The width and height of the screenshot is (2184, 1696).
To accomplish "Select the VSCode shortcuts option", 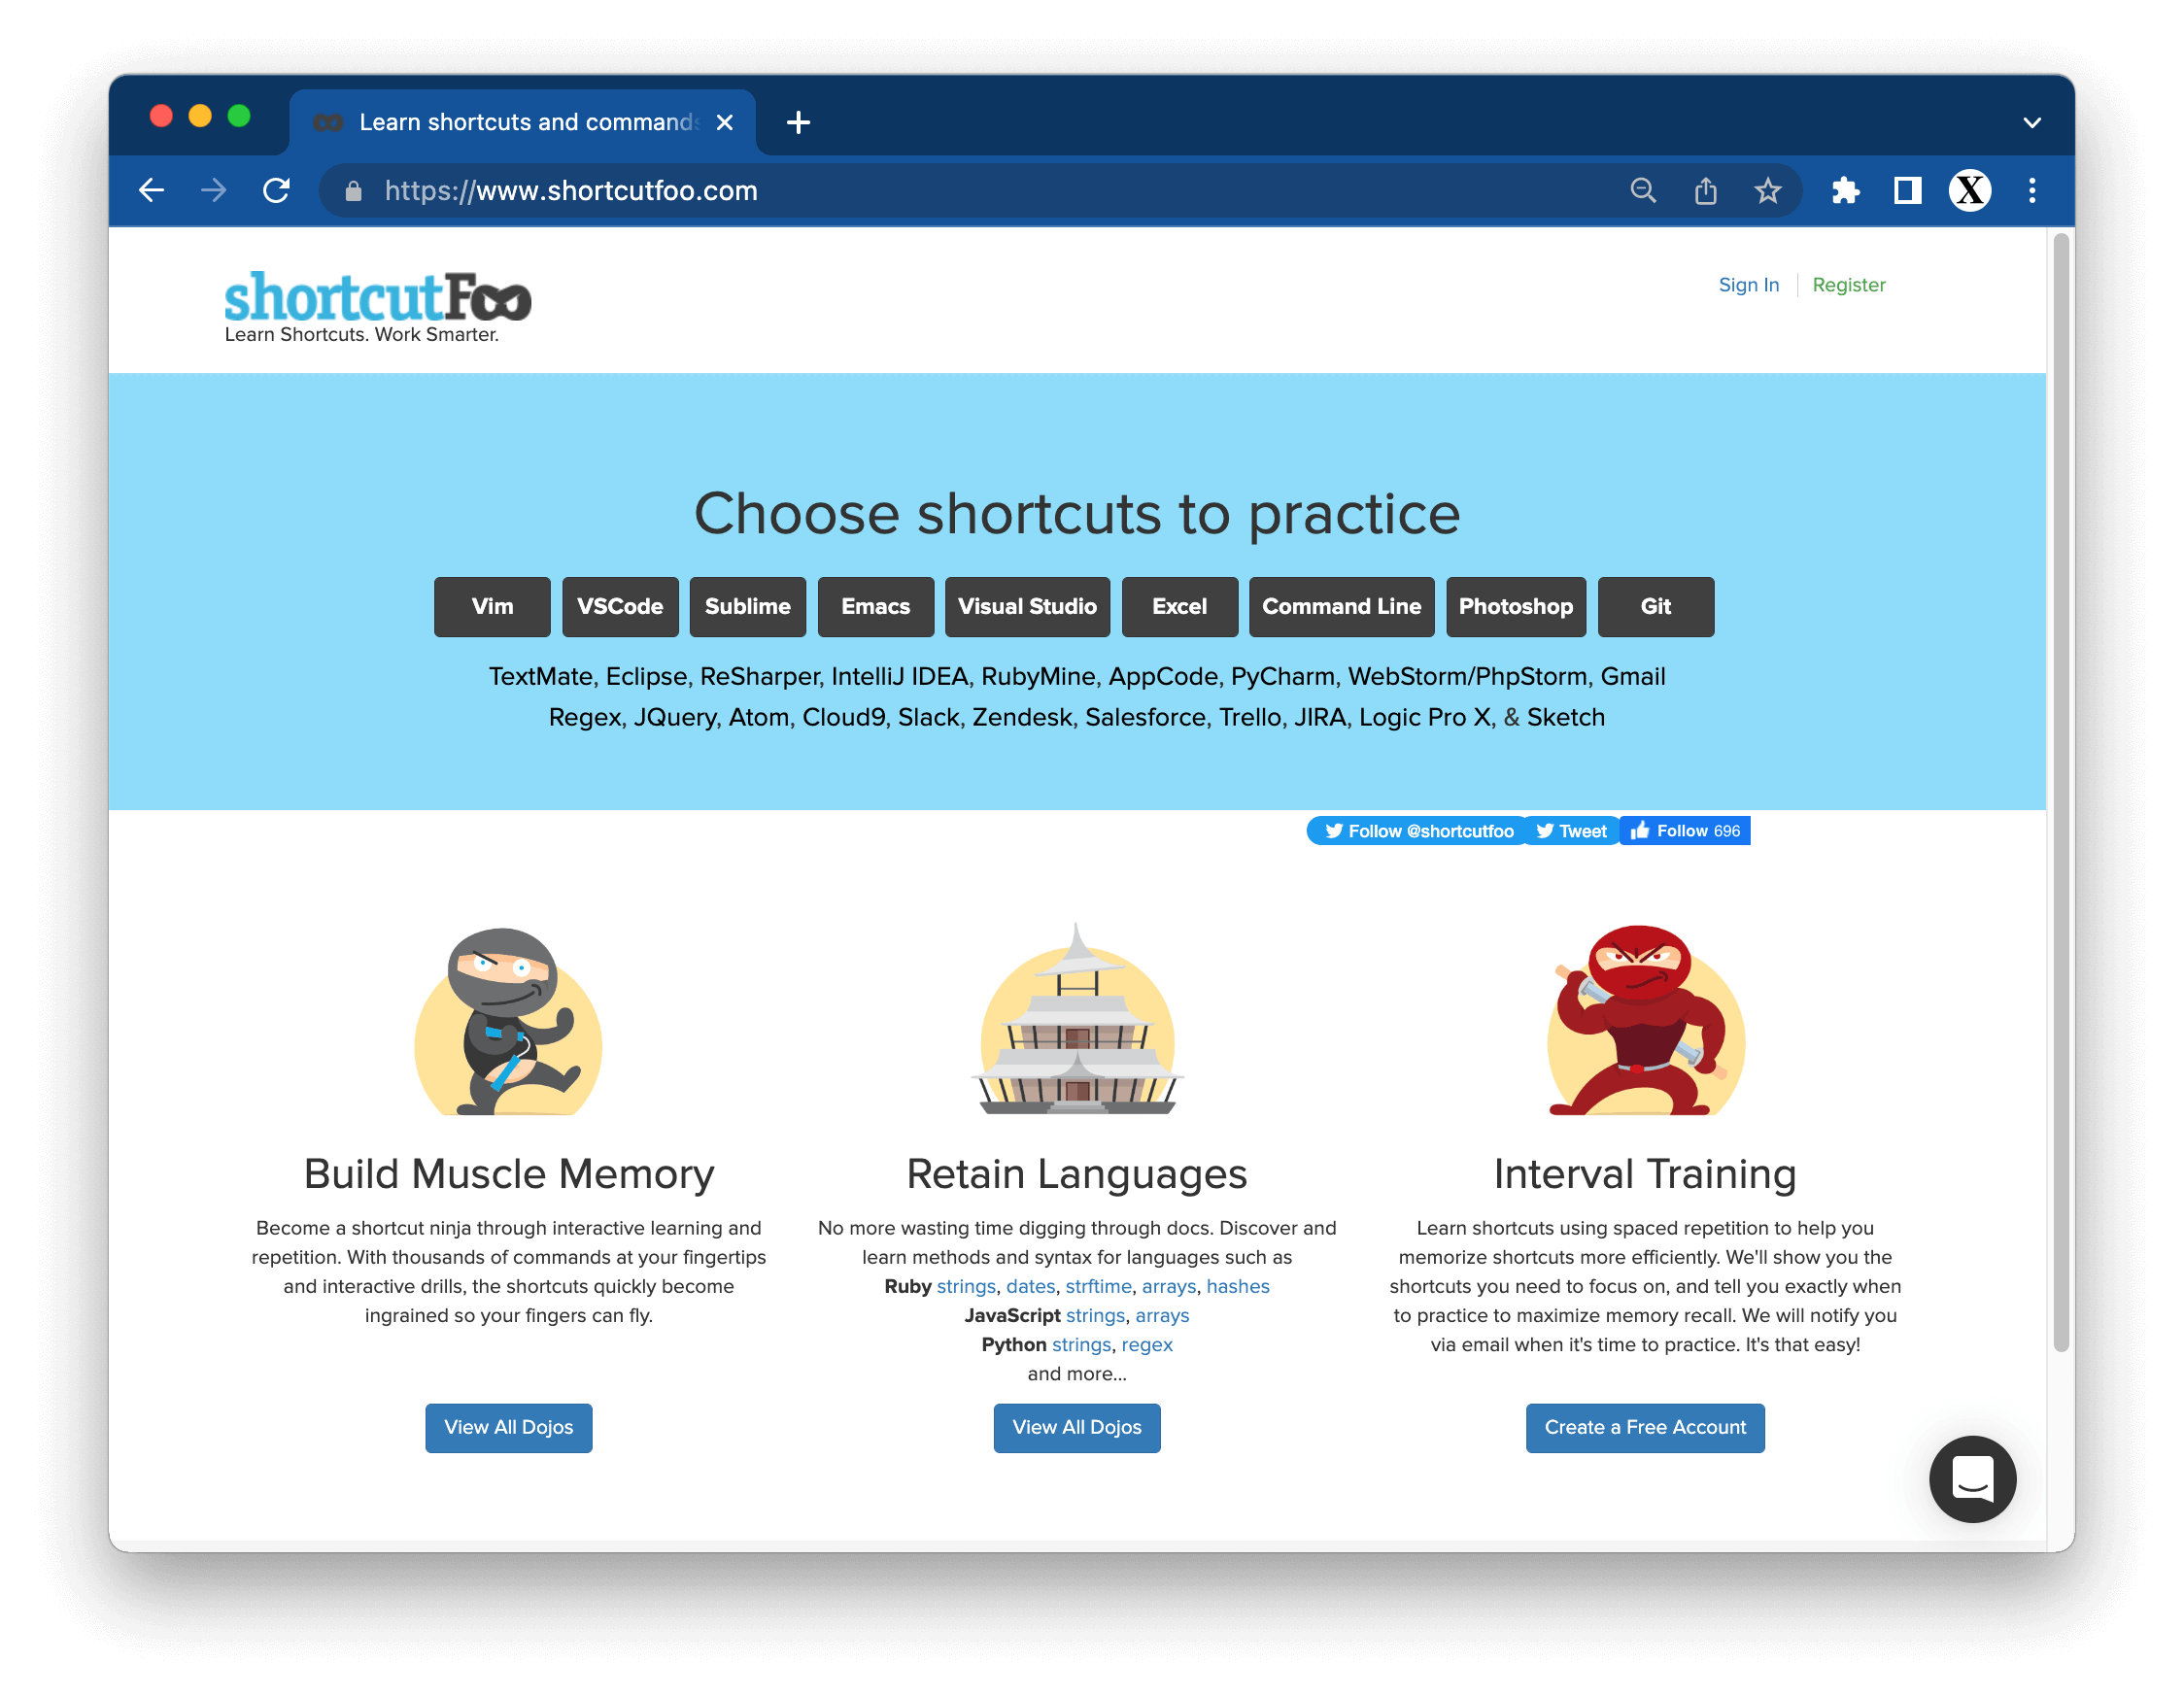I will tap(617, 606).
